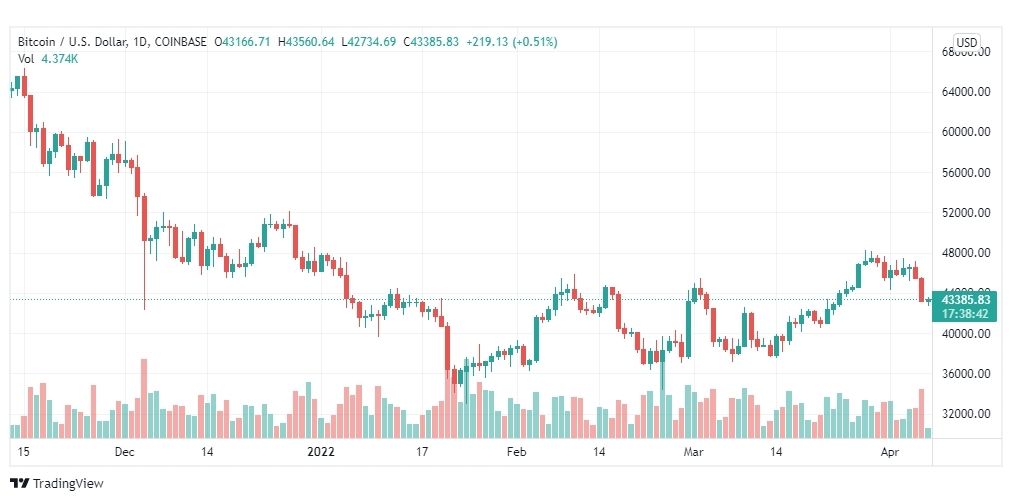
Task: Click the closing value C43385.83
Action: click(x=430, y=42)
